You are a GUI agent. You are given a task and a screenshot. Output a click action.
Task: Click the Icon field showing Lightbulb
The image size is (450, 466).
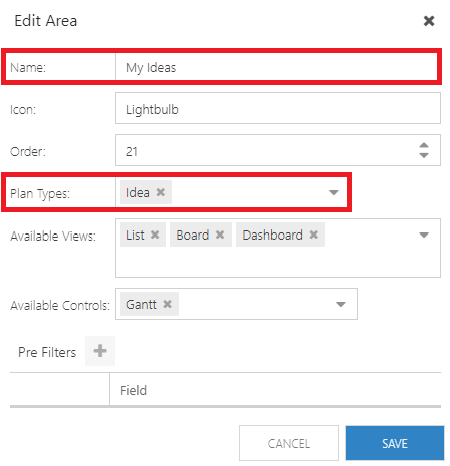tap(278, 108)
